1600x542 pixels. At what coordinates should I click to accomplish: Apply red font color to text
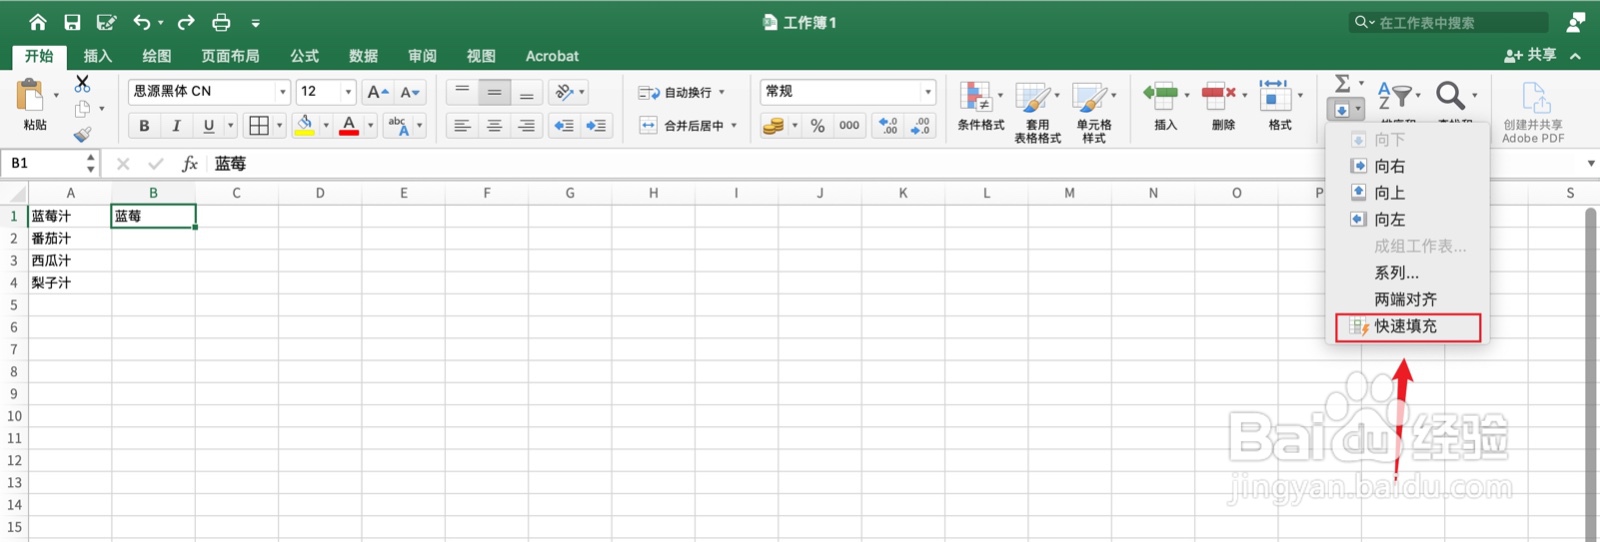tap(349, 125)
